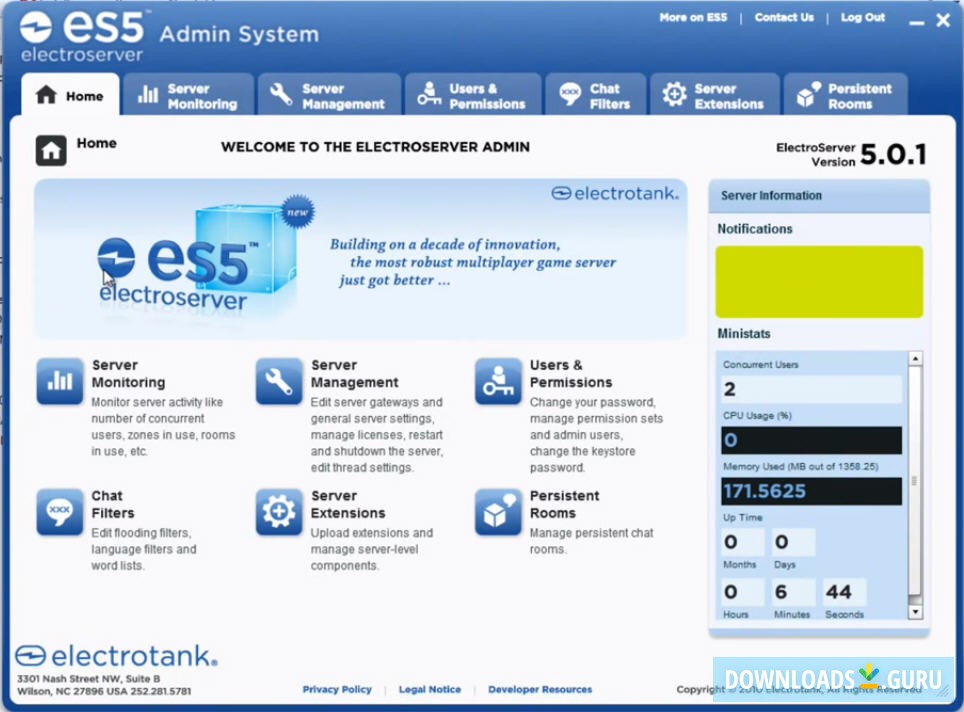
Task: Click the Persistent Rooms cube icon
Action: pyautogui.click(x=497, y=513)
